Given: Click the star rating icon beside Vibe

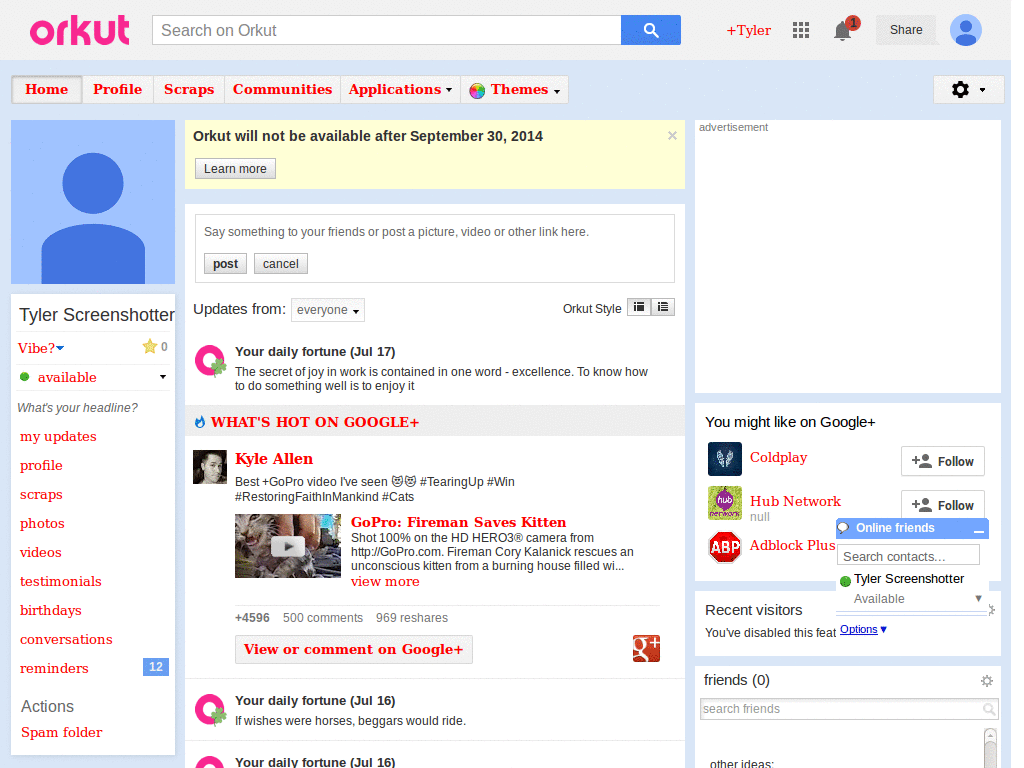Looking at the screenshot, I should 150,346.
